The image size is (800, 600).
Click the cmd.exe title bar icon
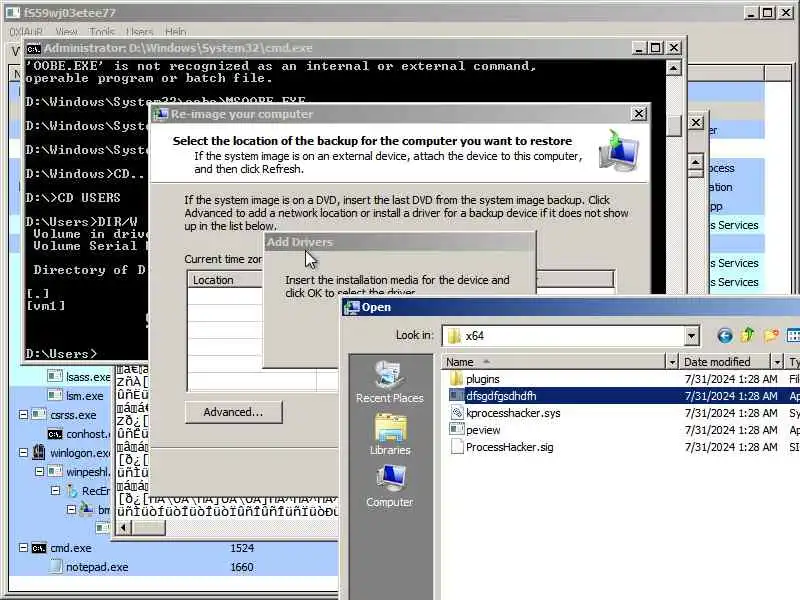click(34, 48)
